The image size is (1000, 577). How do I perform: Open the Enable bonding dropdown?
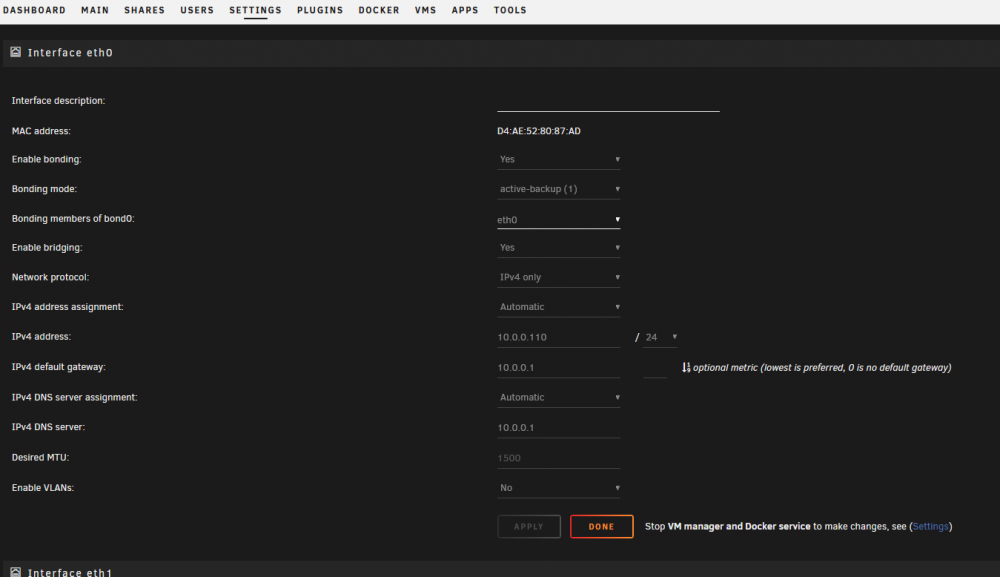559,159
